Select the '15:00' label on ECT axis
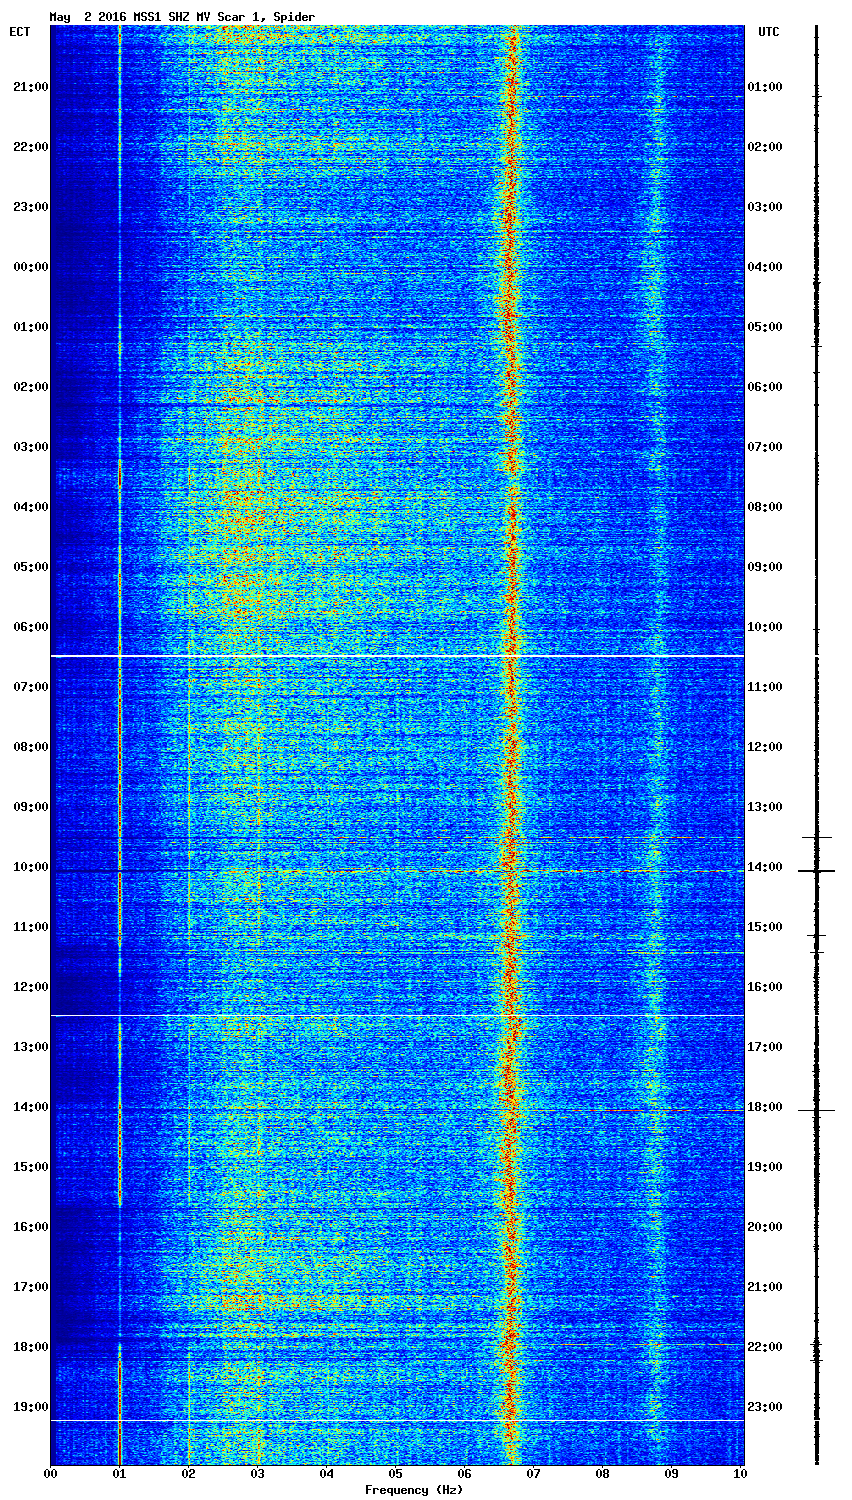 point(30,1167)
